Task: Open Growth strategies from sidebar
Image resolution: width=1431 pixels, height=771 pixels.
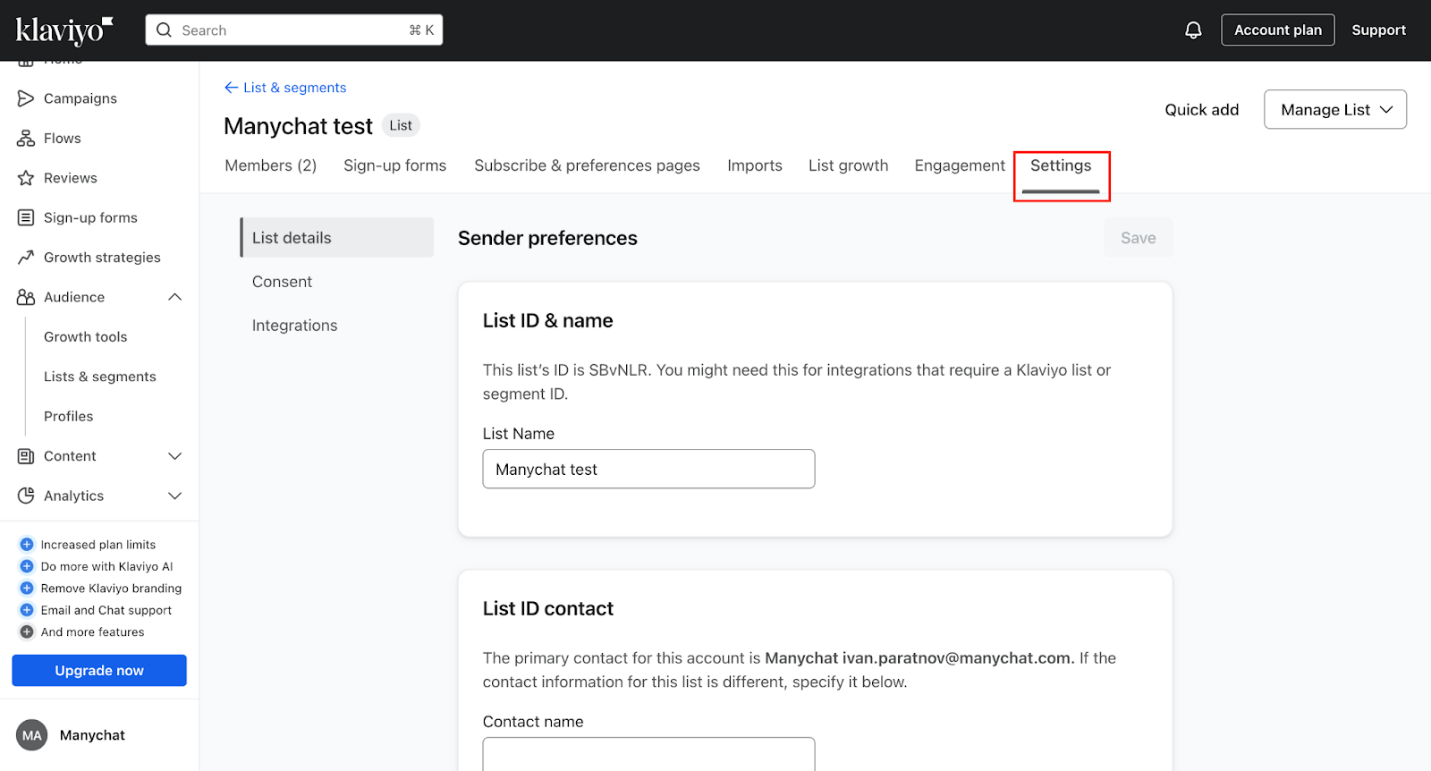Action: point(24,257)
